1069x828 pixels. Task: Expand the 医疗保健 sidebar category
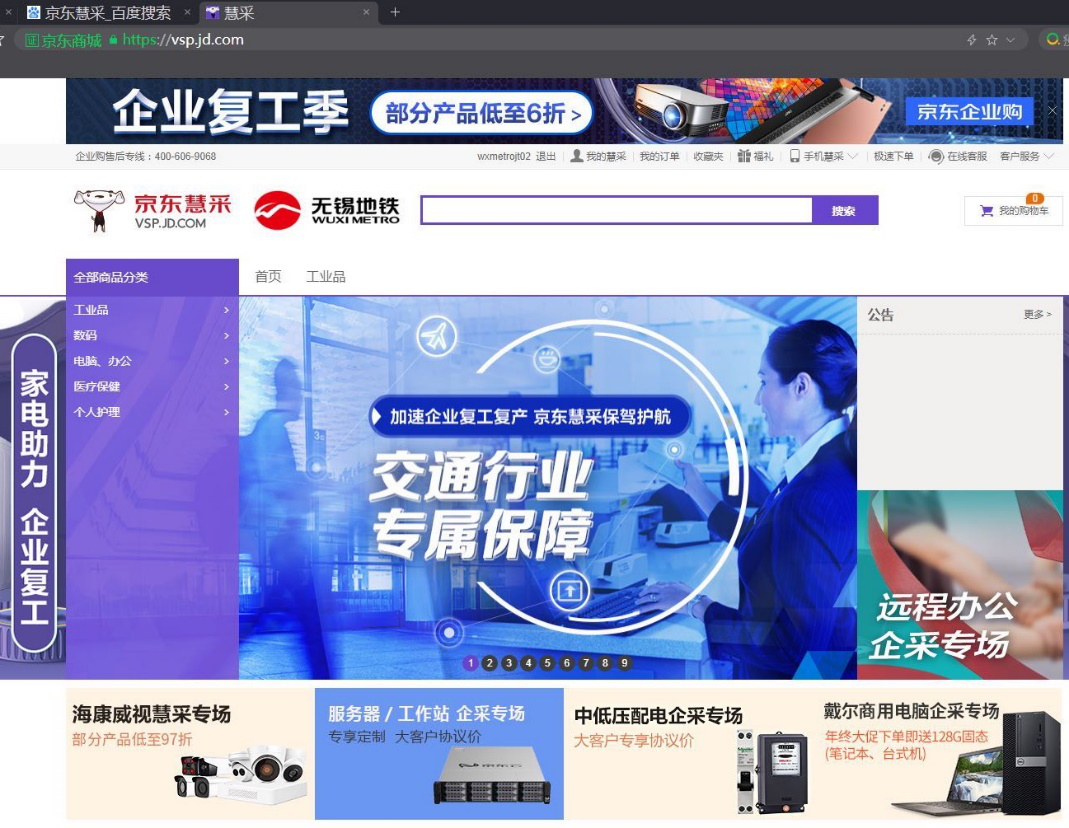152,386
